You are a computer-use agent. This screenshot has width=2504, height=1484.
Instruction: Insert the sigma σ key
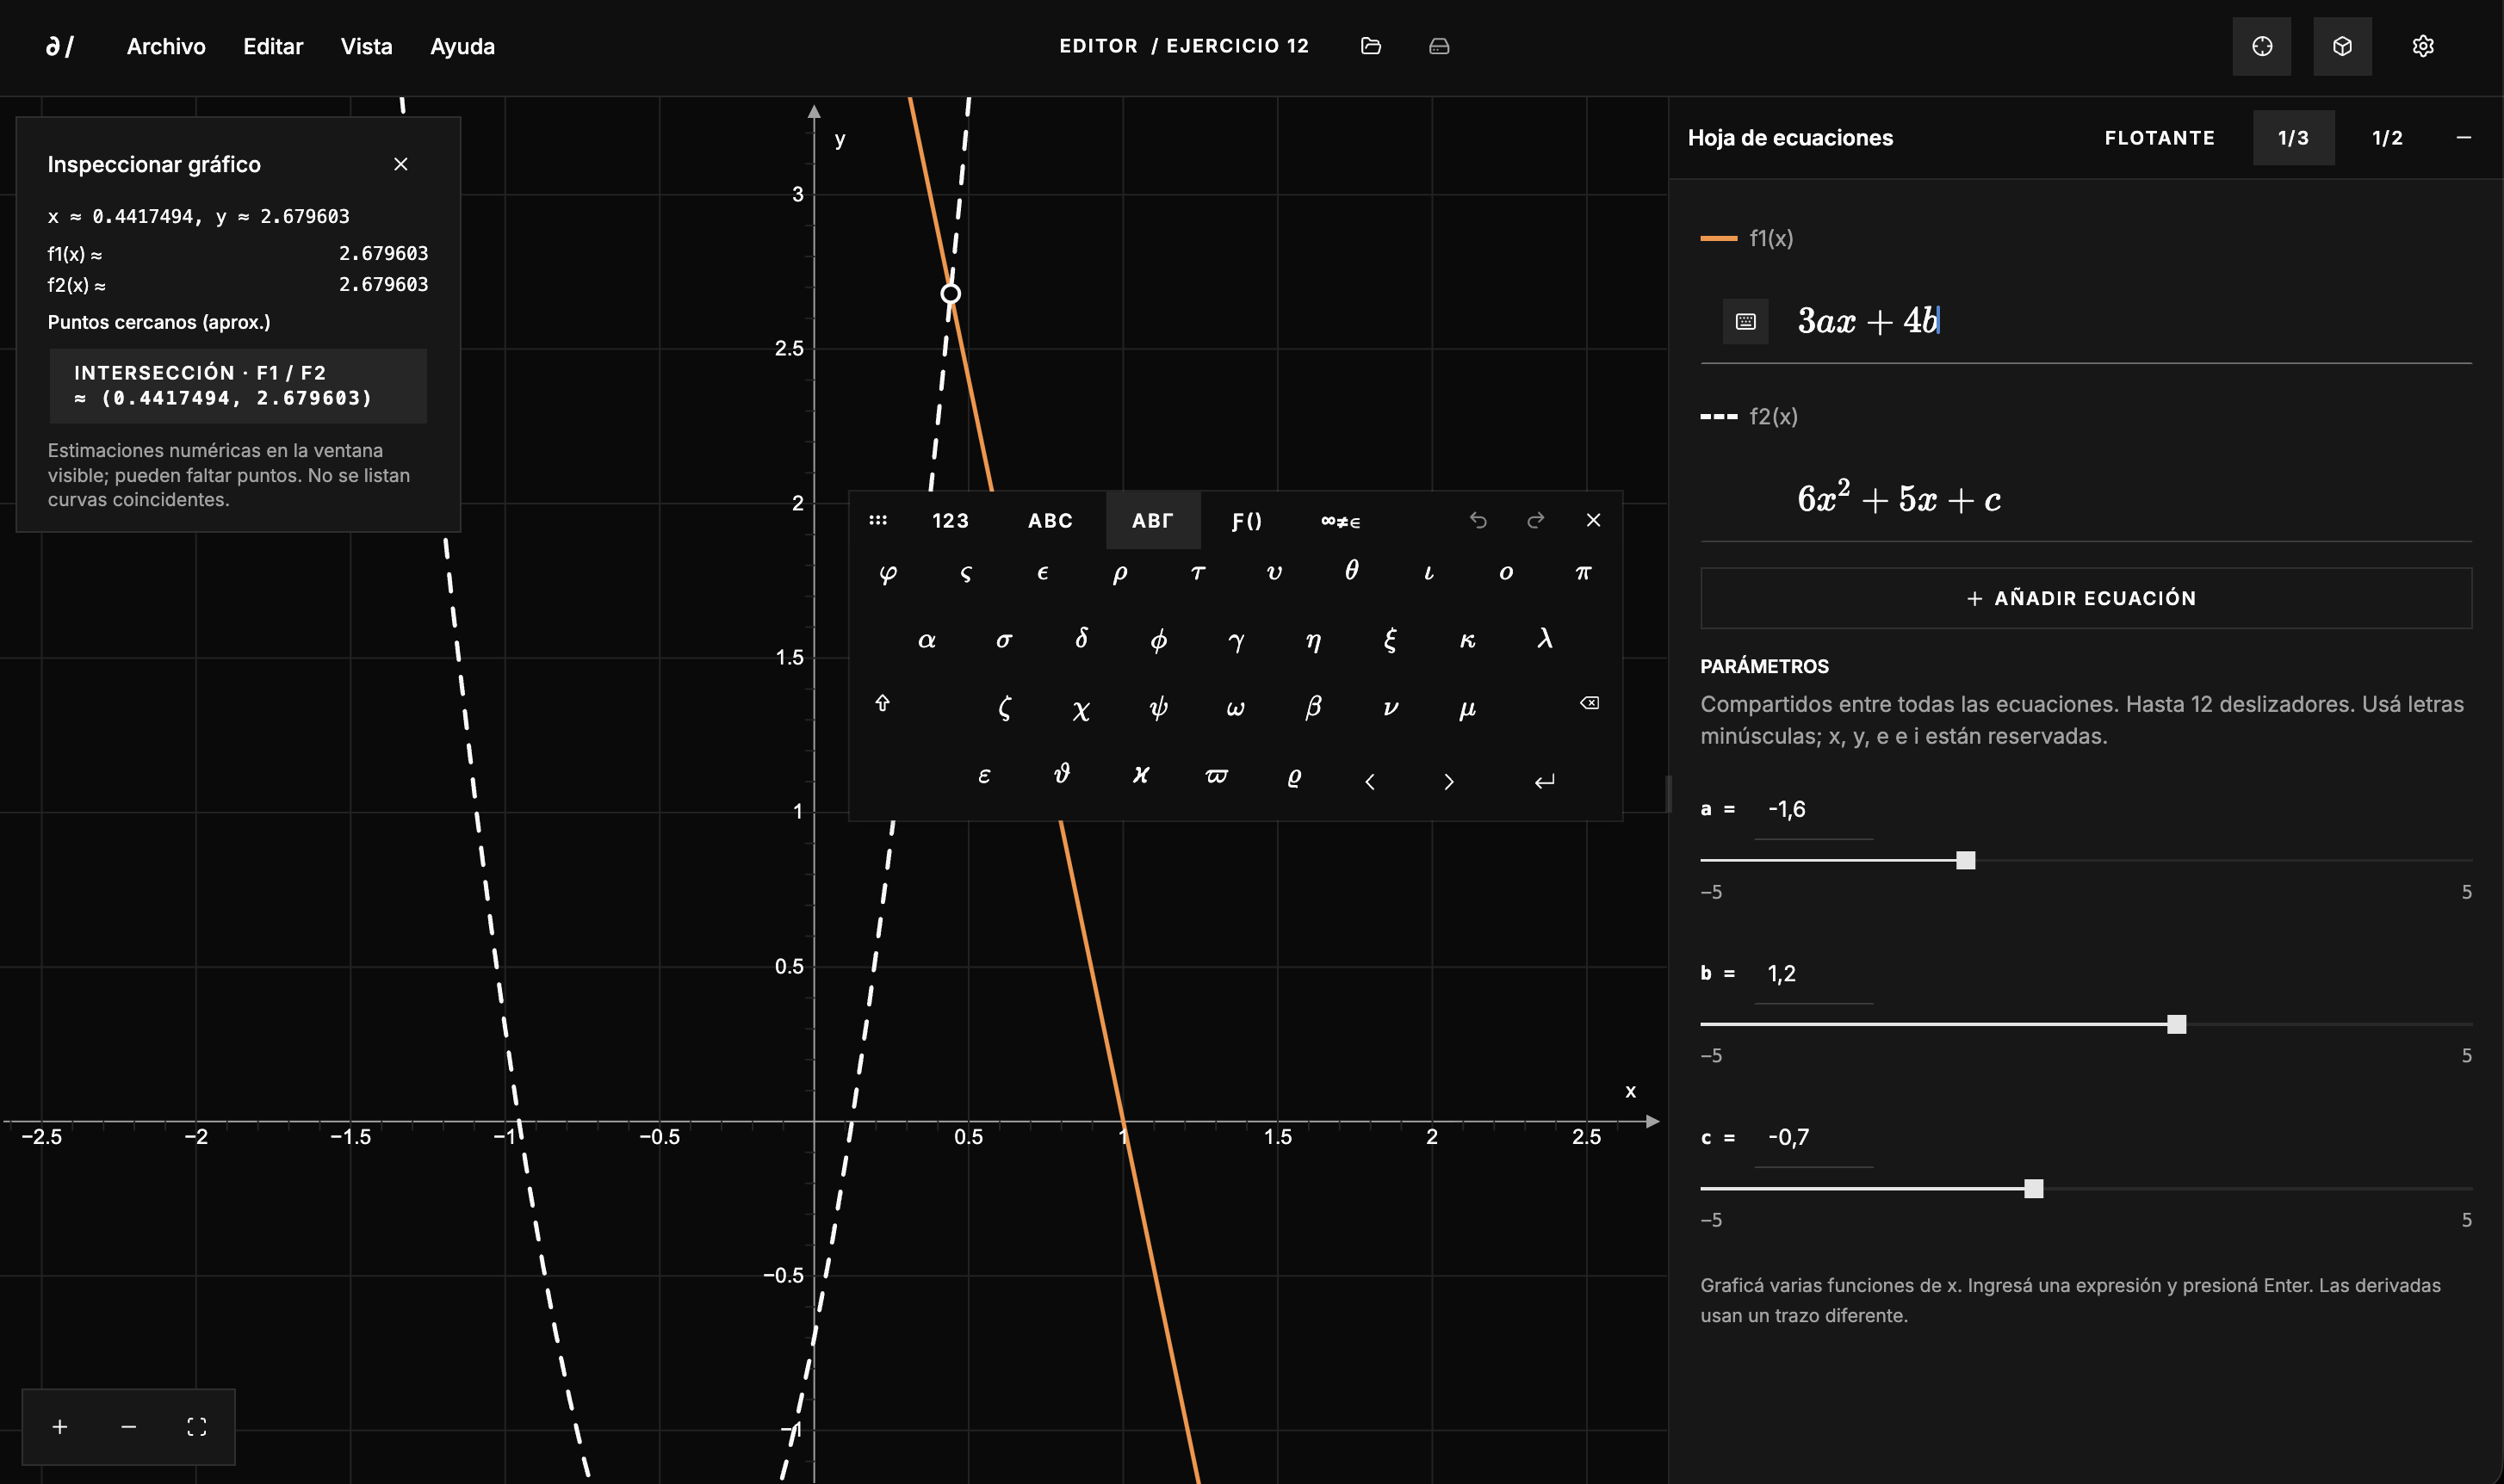pyautogui.click(x=1004, y=640)
